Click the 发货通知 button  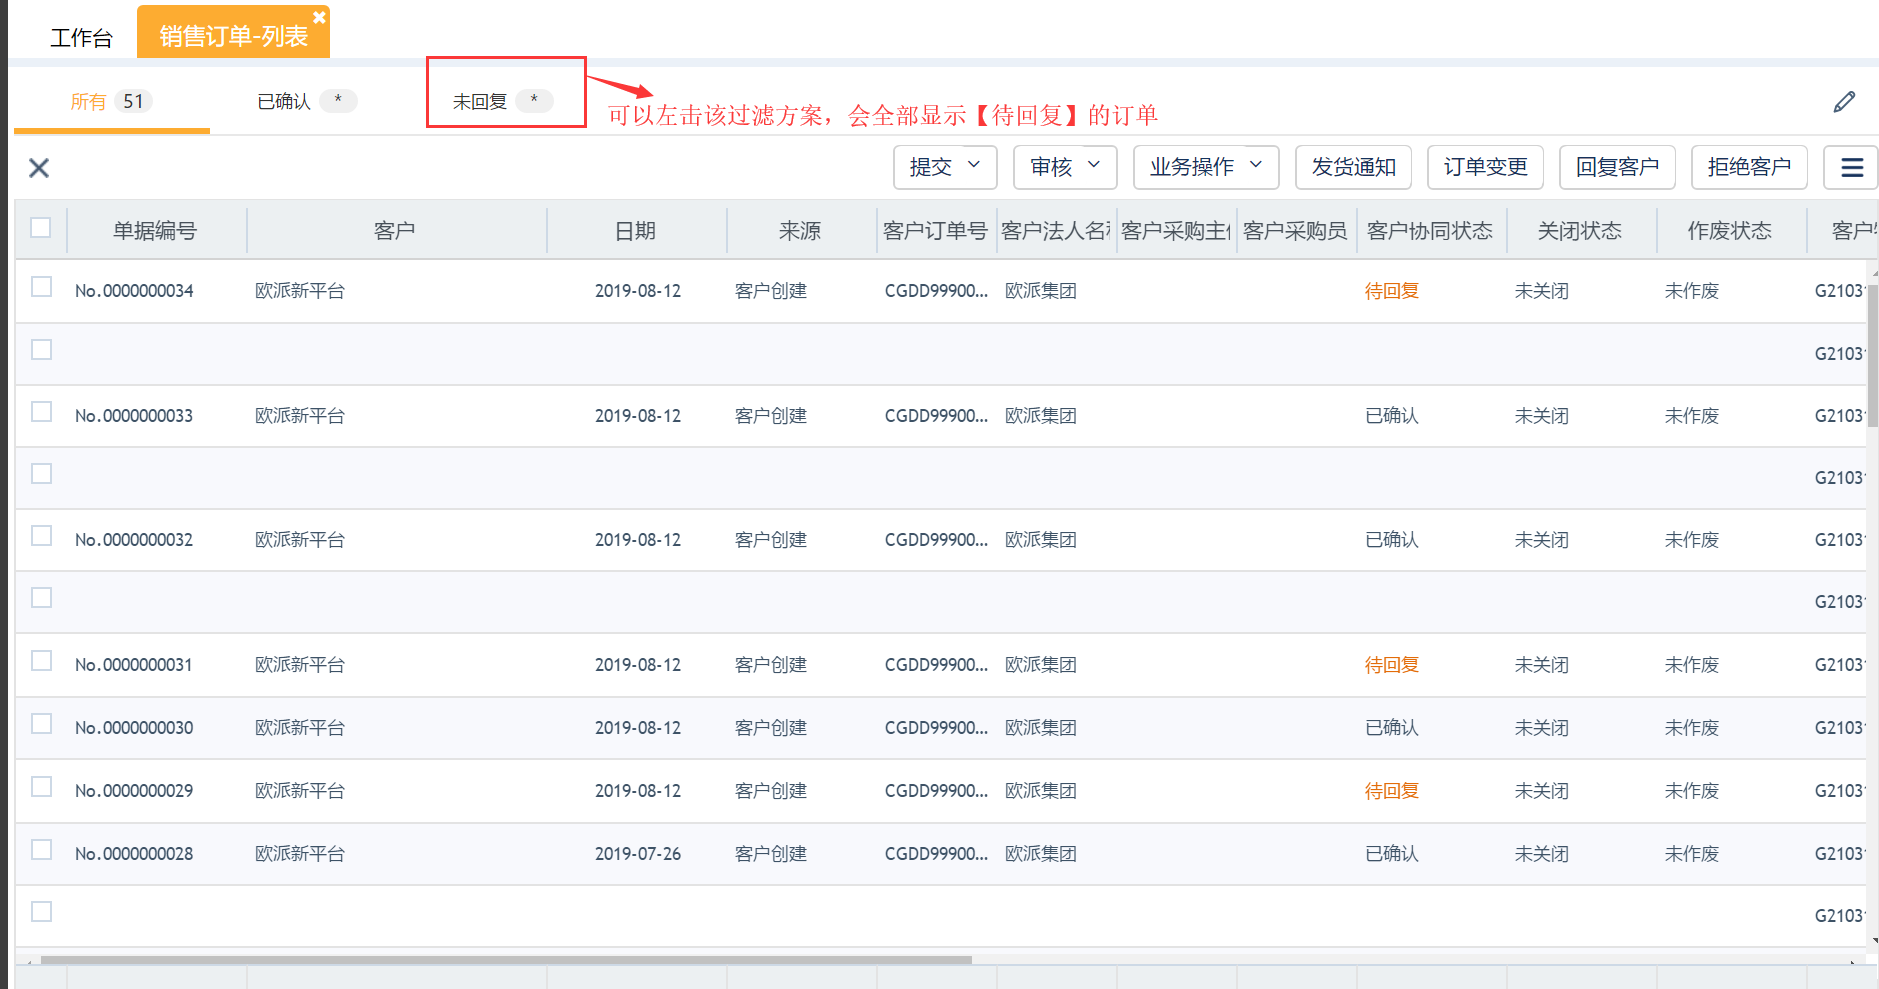(1353, 167)
